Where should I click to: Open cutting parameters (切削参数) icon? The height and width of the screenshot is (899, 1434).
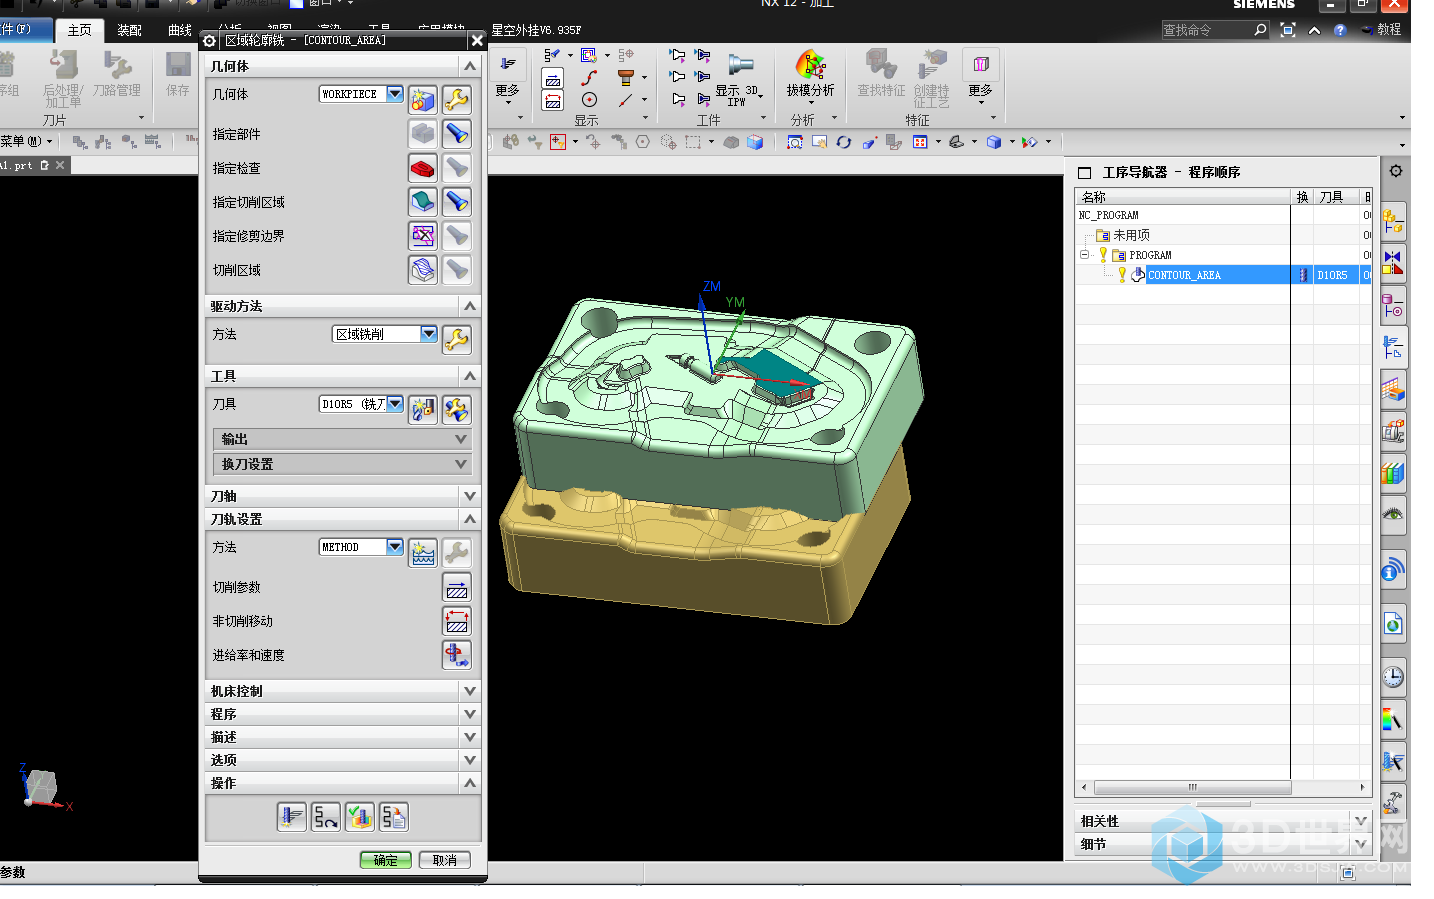(x=457, y=587)
